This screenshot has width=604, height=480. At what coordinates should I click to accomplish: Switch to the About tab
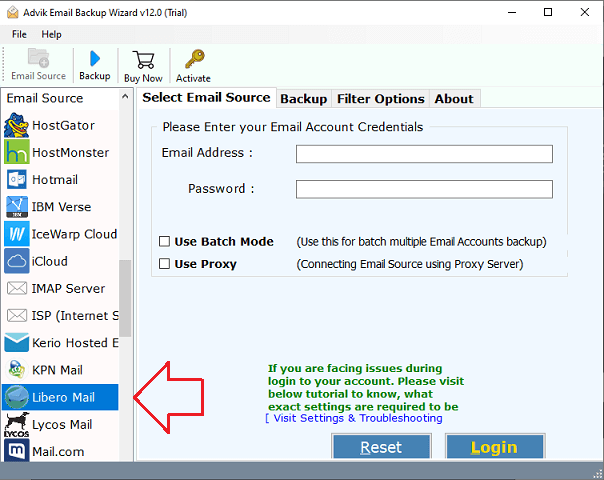pyautogui.click(x=454, y=99)
